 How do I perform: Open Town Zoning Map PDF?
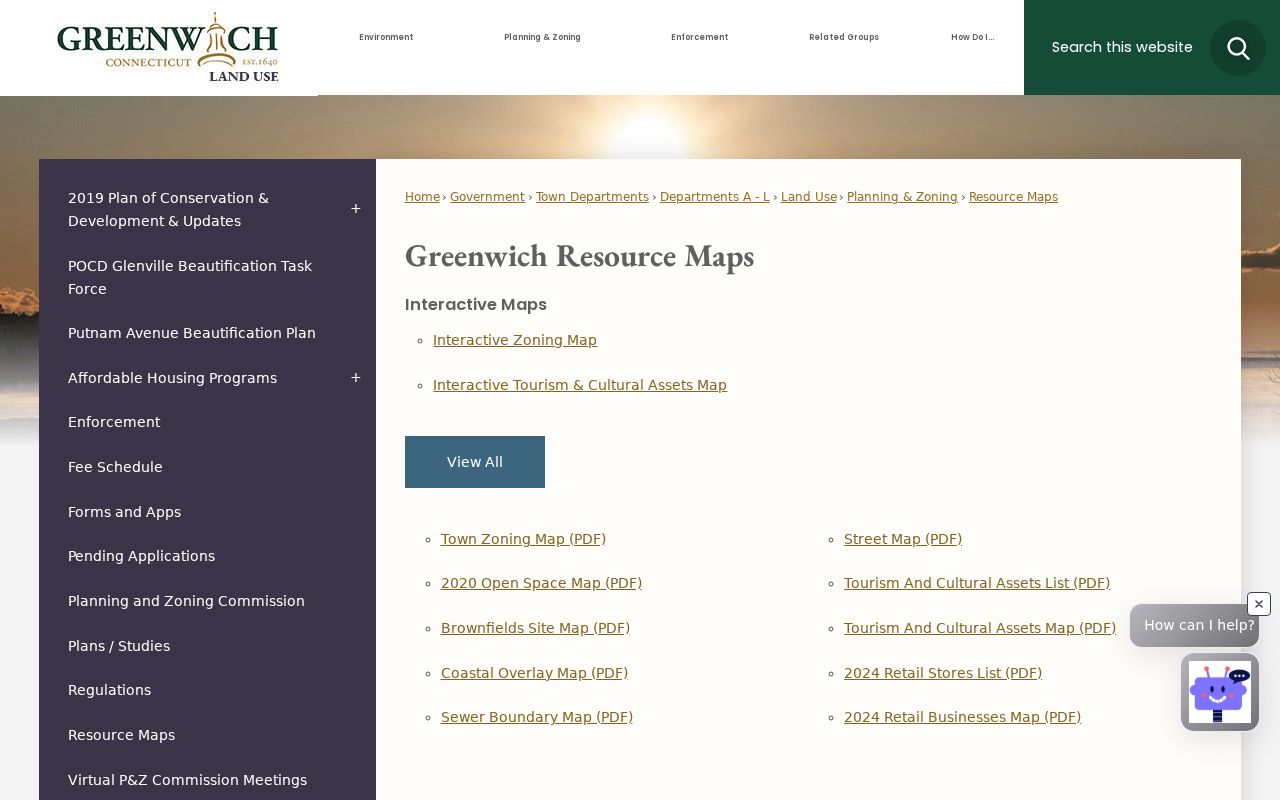coord(523,539)
